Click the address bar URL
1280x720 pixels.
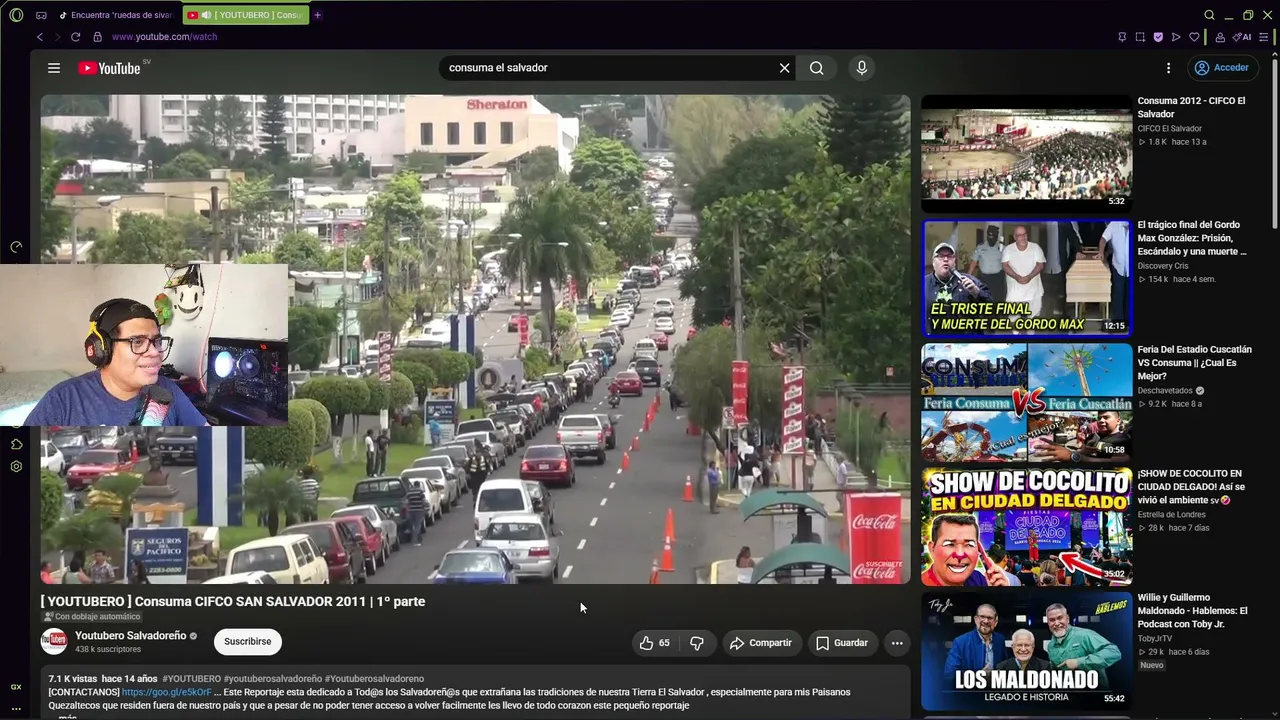[164, 37]
